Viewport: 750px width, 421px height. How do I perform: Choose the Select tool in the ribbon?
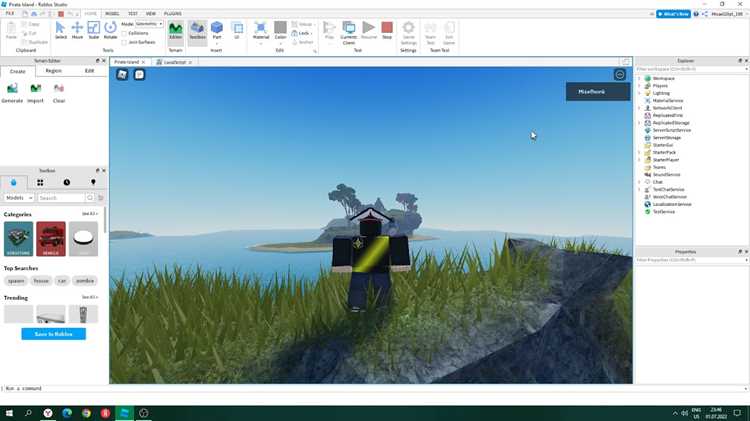pyautogui.click(x=60, y=30)
